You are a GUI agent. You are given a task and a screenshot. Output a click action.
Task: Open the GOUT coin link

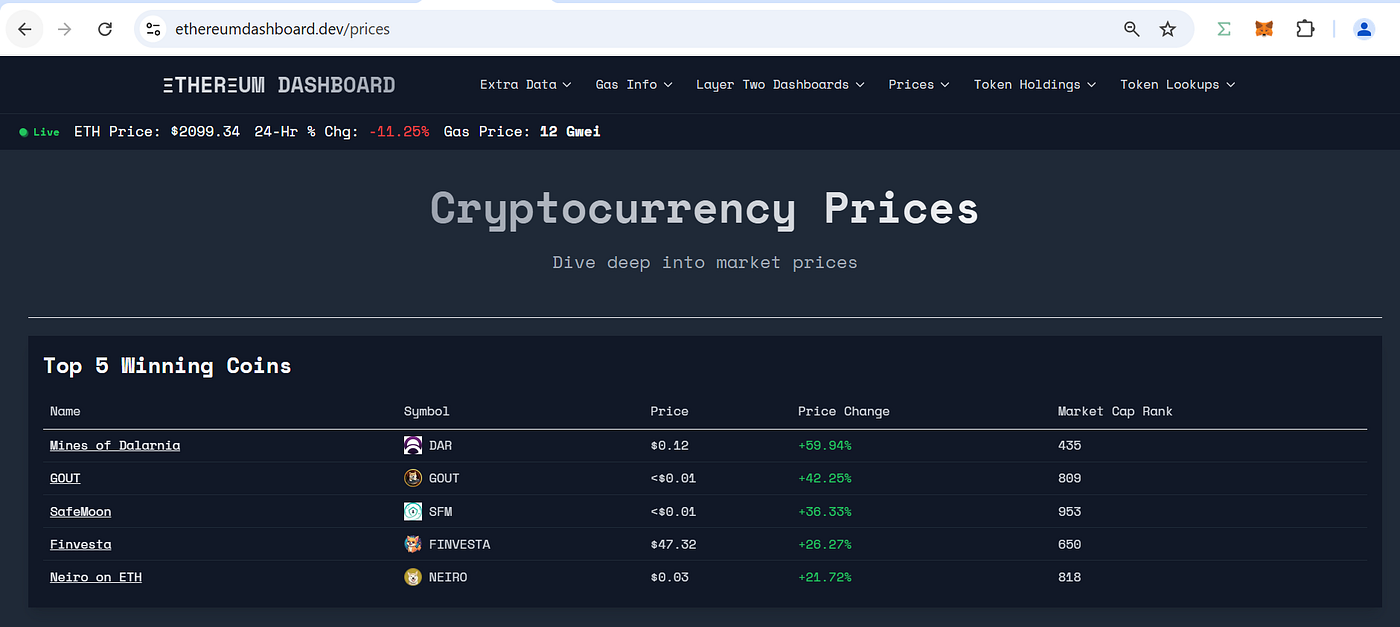[x=65, y=478]
